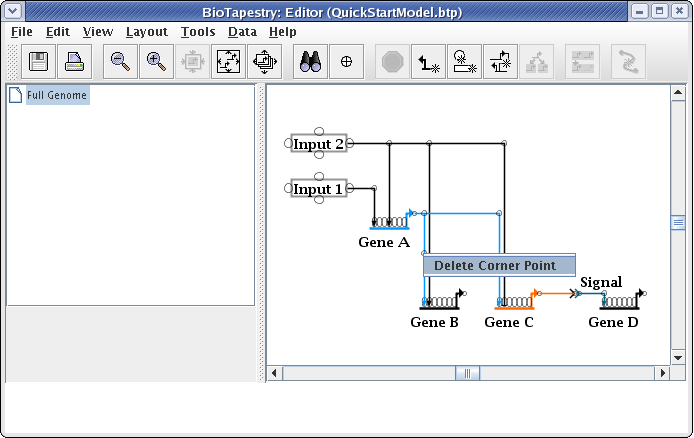Click the Print icon in toolbar
Image resolution: width=694 pixels, height=438 pixels.
point(75,62)
